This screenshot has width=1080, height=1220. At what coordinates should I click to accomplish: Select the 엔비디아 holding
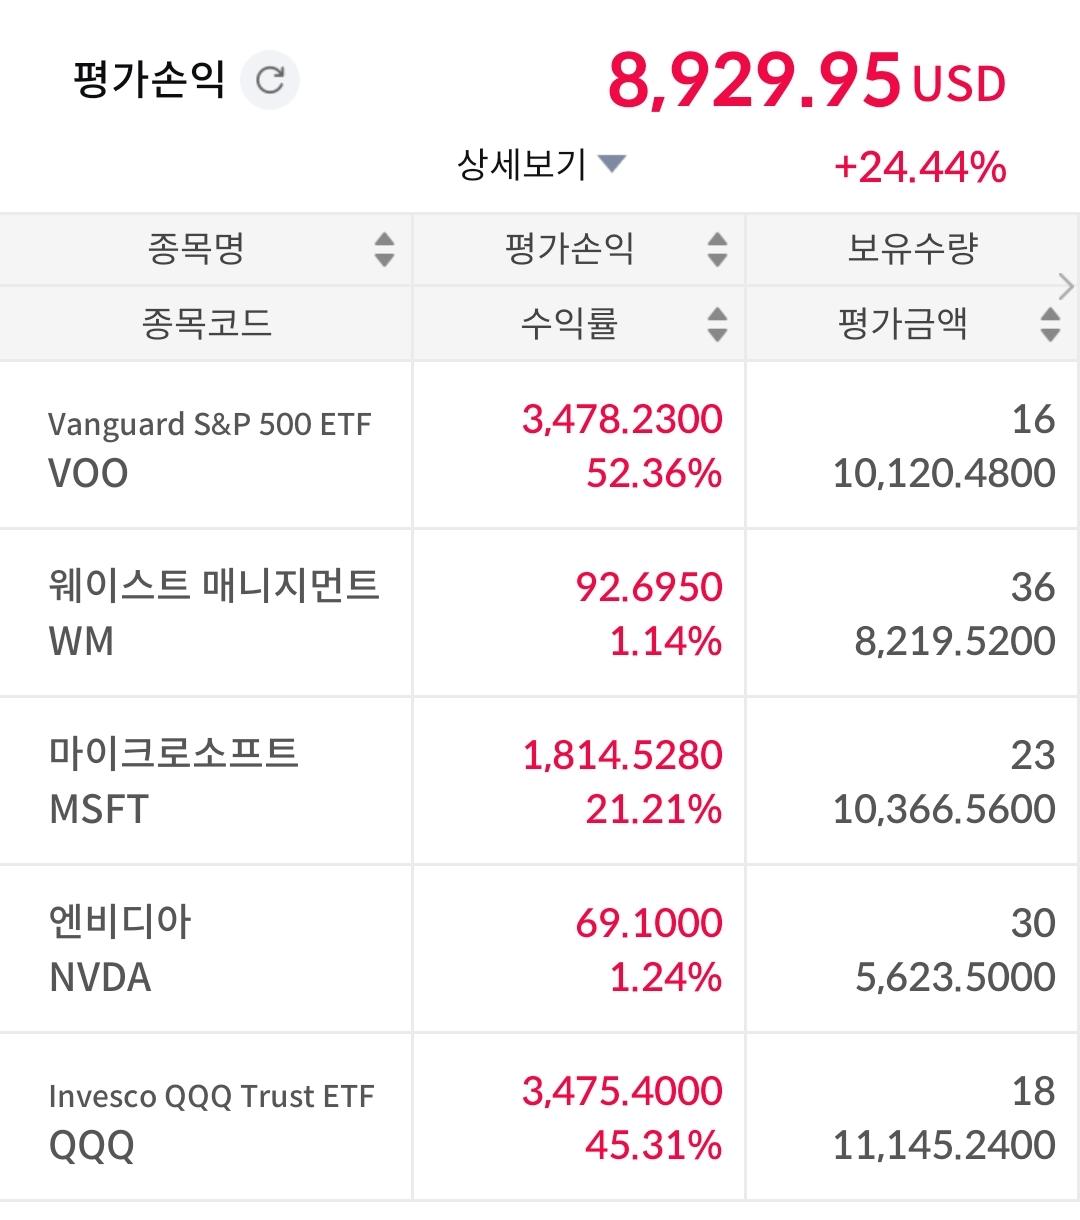[120, 922]
